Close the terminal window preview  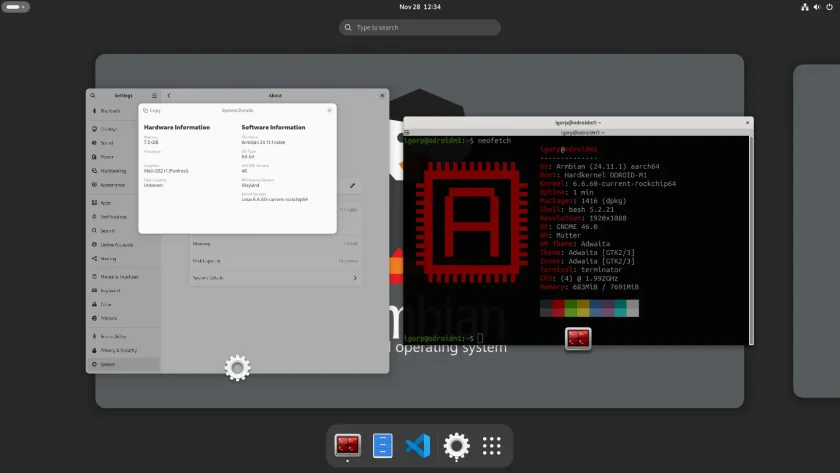click(x=747, y=123)
